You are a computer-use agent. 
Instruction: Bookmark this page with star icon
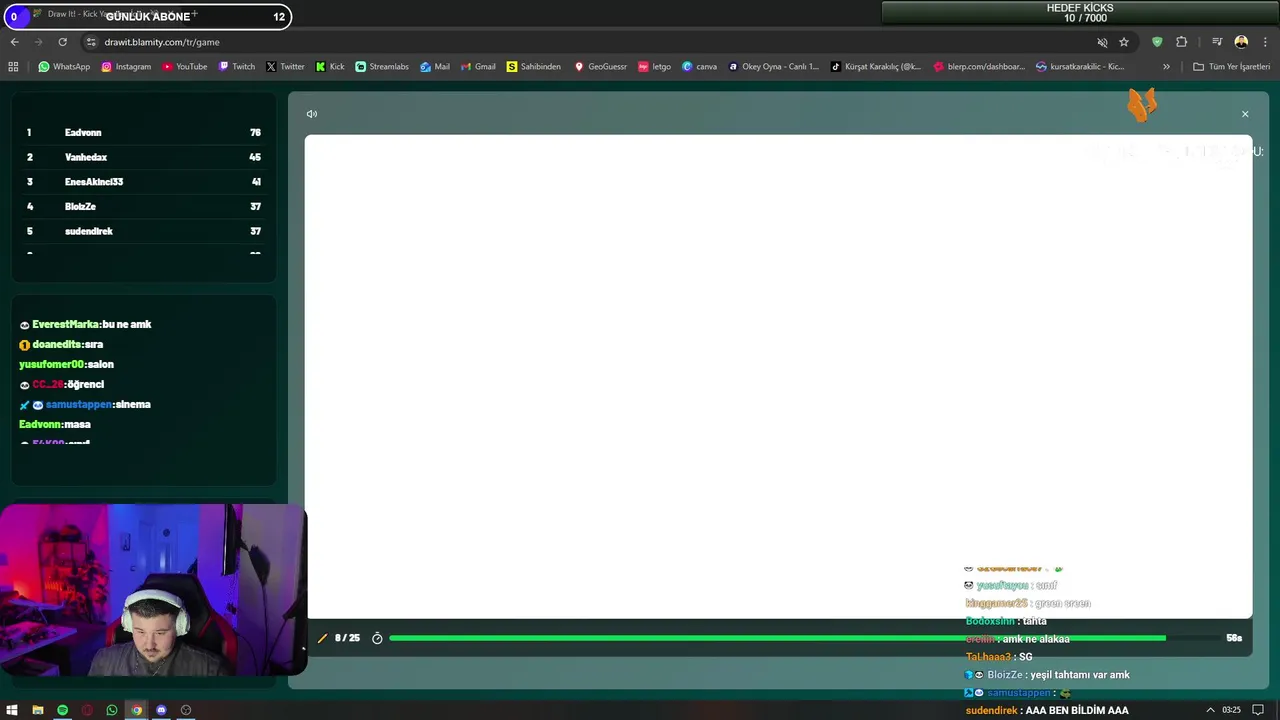click(x=1124, y=42)
